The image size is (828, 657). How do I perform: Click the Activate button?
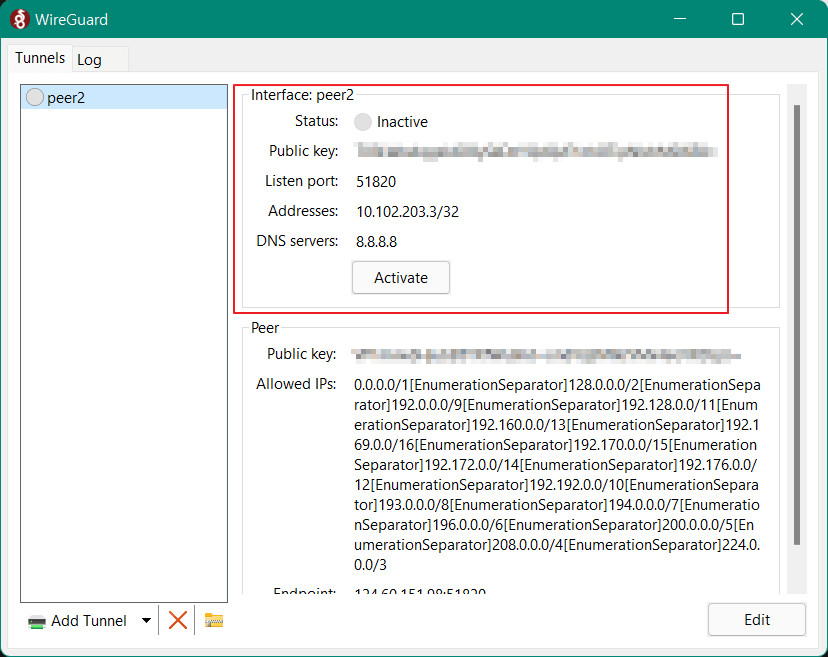coord(401,278)
